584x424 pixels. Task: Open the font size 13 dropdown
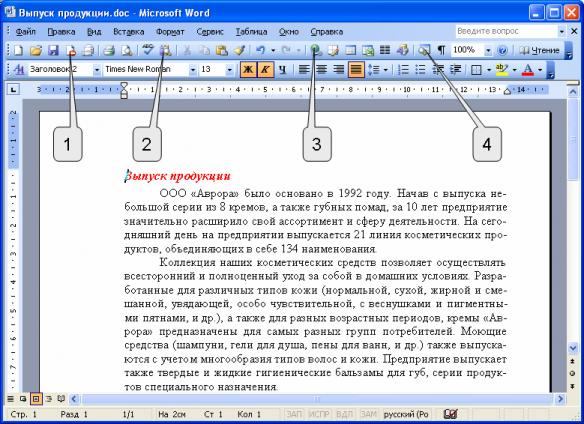pyautogui.click(x=229, y=70)
